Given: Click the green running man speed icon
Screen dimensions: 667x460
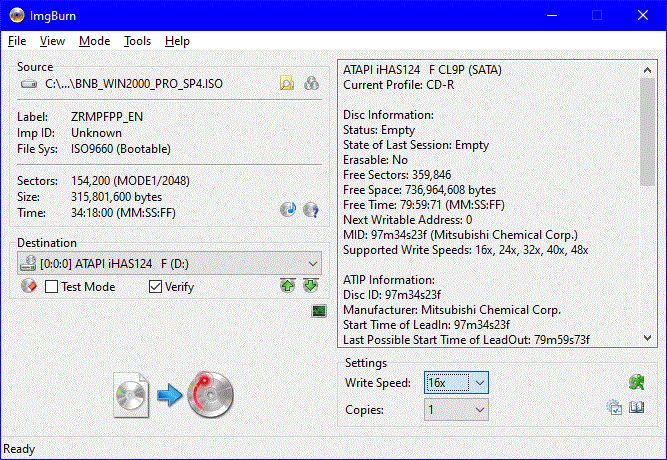Looking at the screenshot, I should pyautogui.click(x=636, y=382).
